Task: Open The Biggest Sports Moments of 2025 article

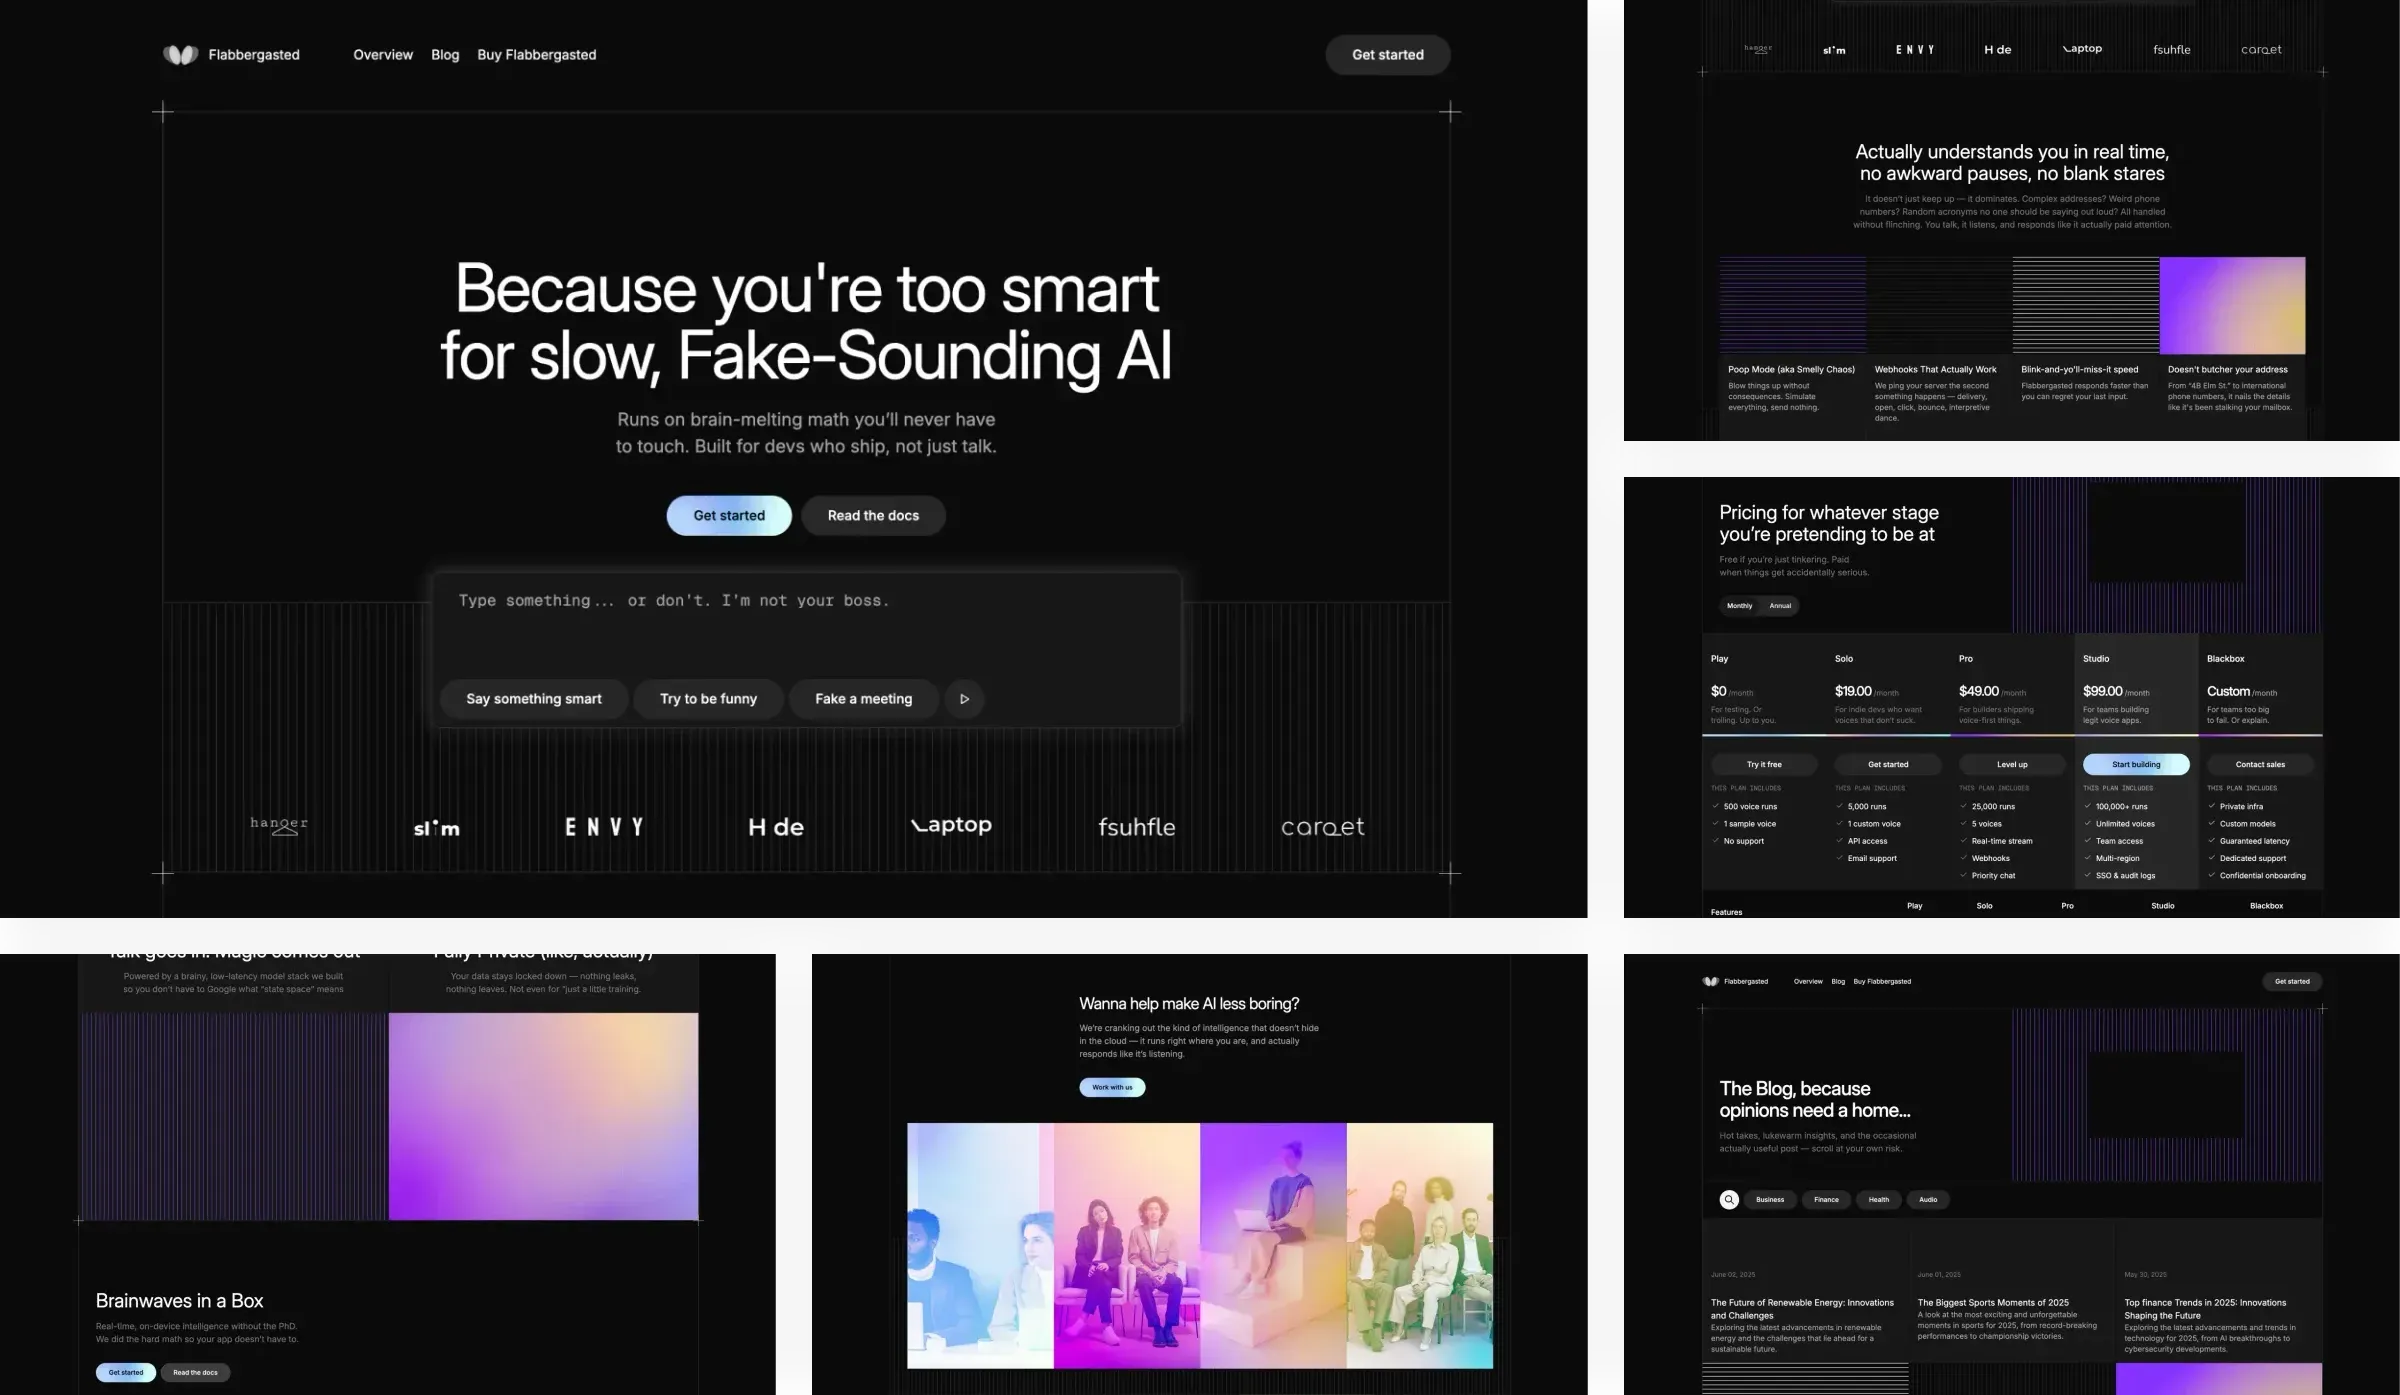Action: 1993,1303
